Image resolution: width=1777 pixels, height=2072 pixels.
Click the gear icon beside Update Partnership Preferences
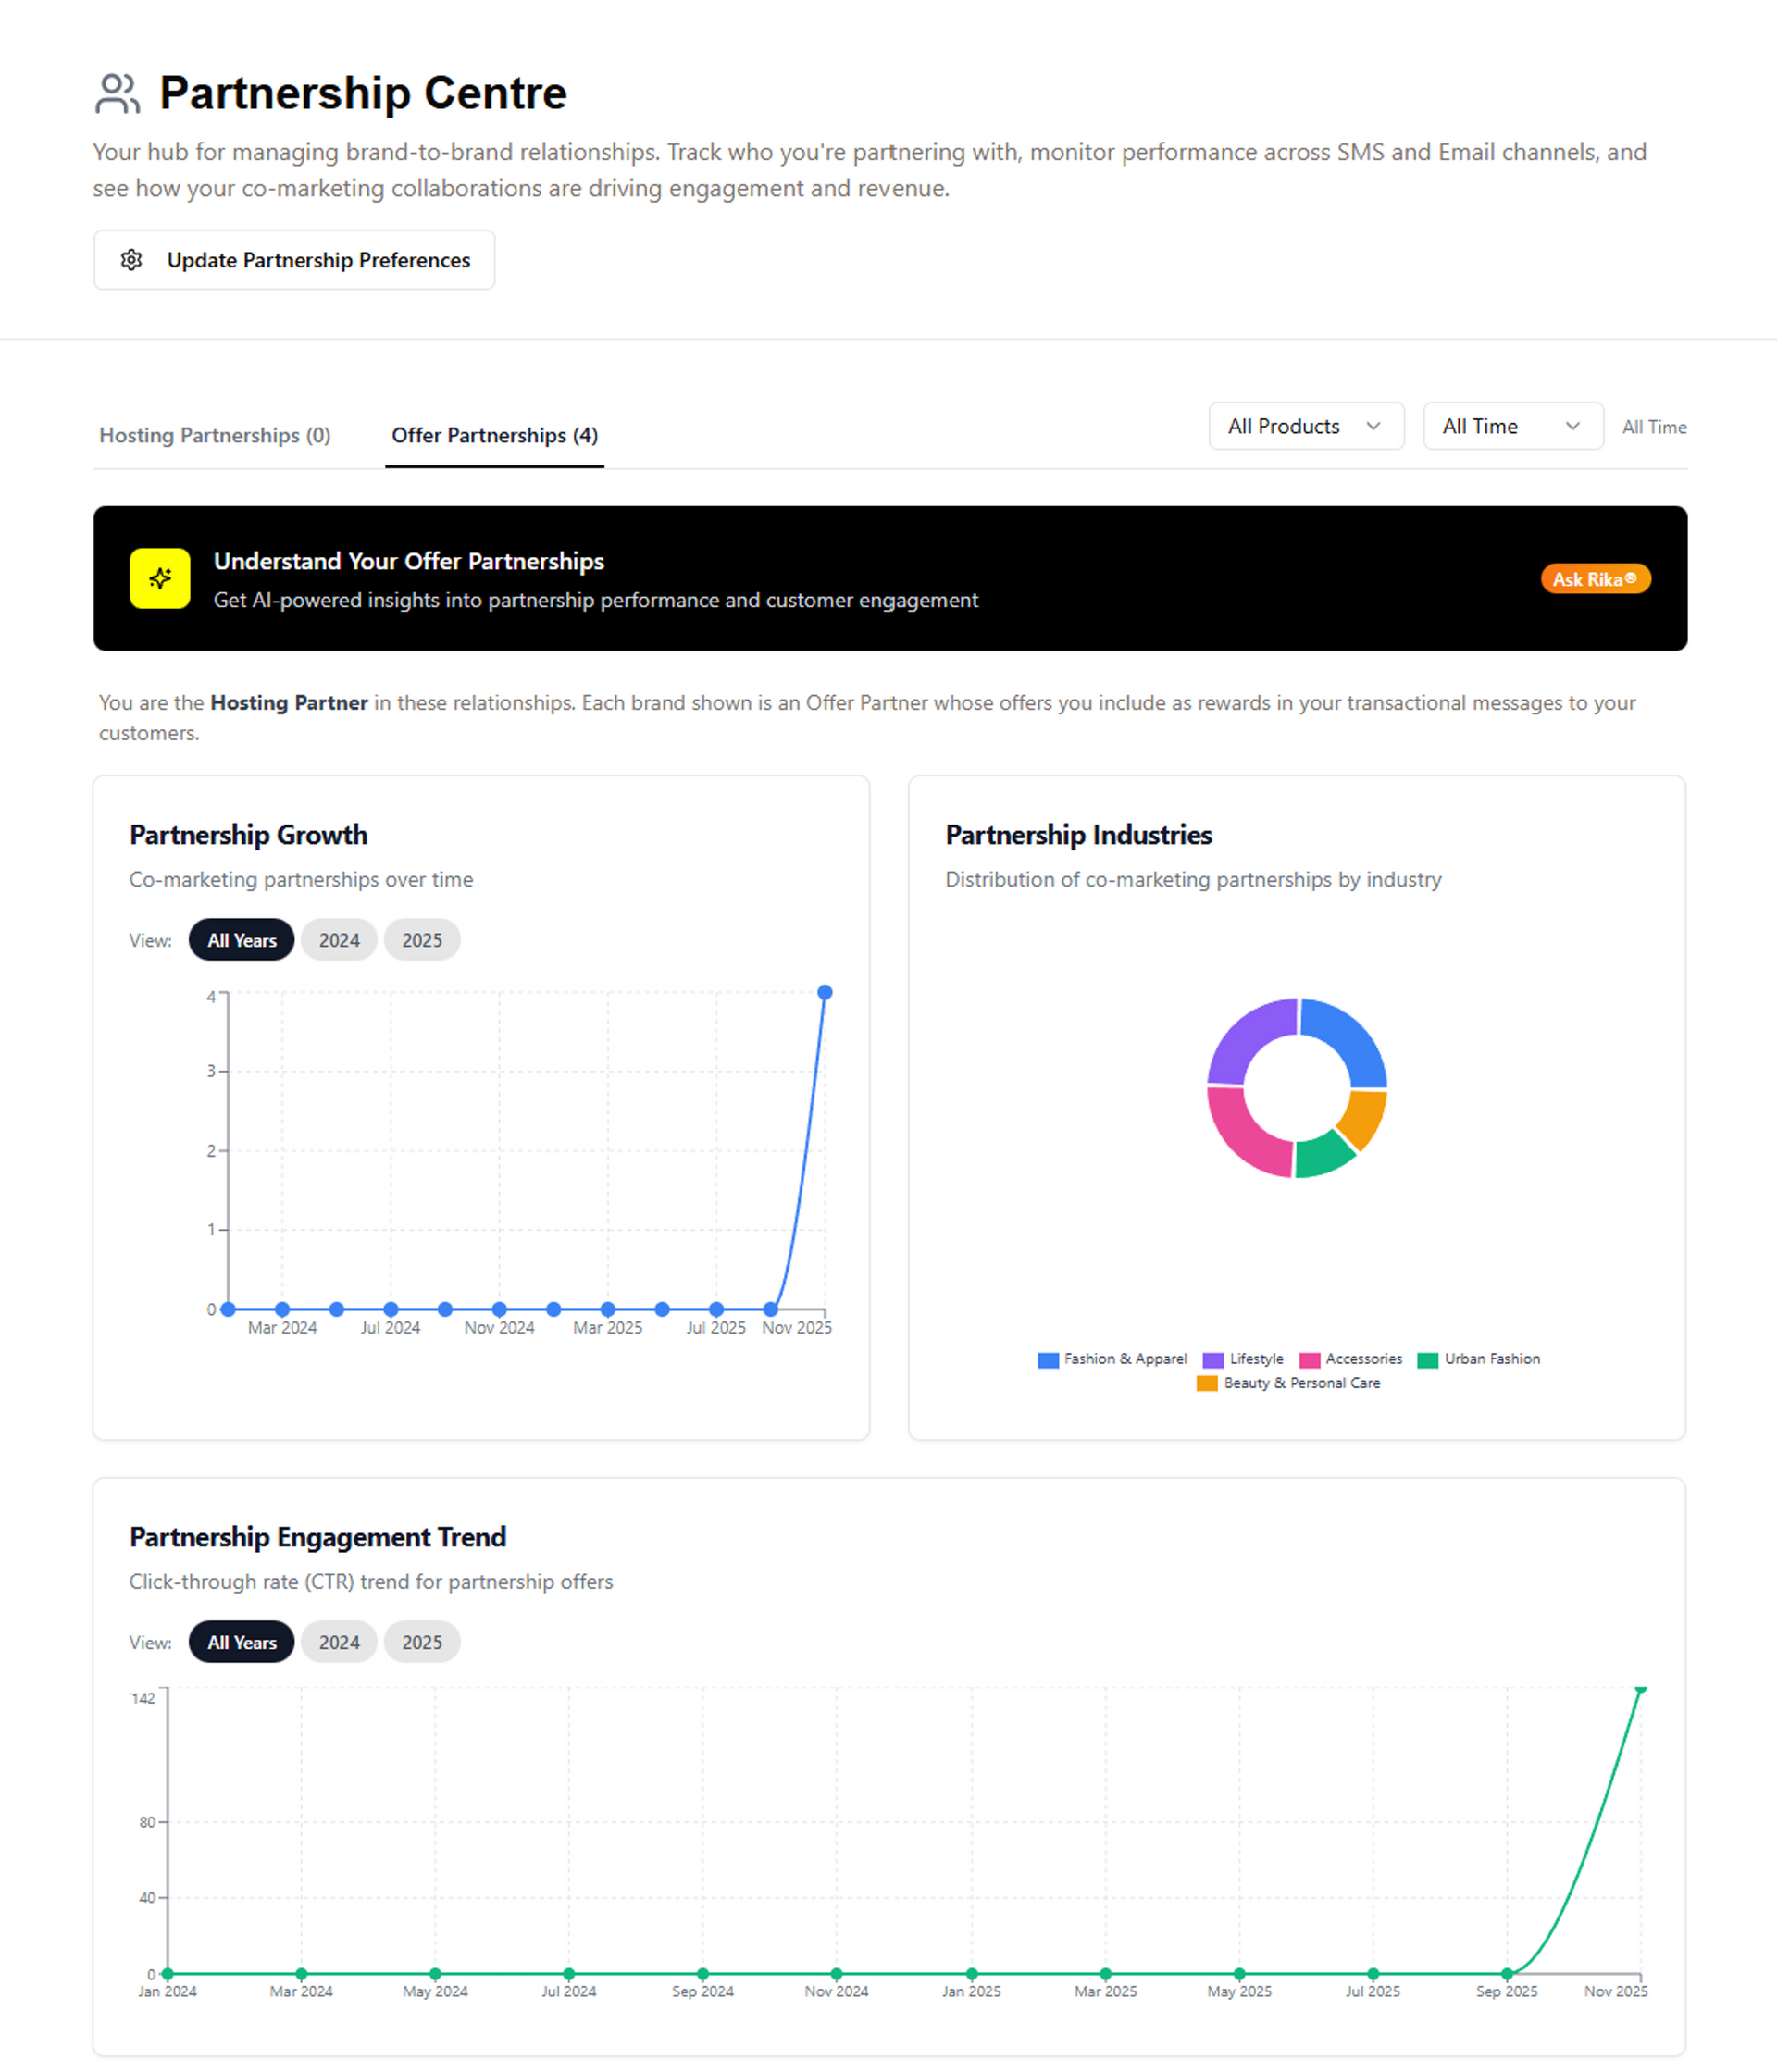(x=131, y=260)
